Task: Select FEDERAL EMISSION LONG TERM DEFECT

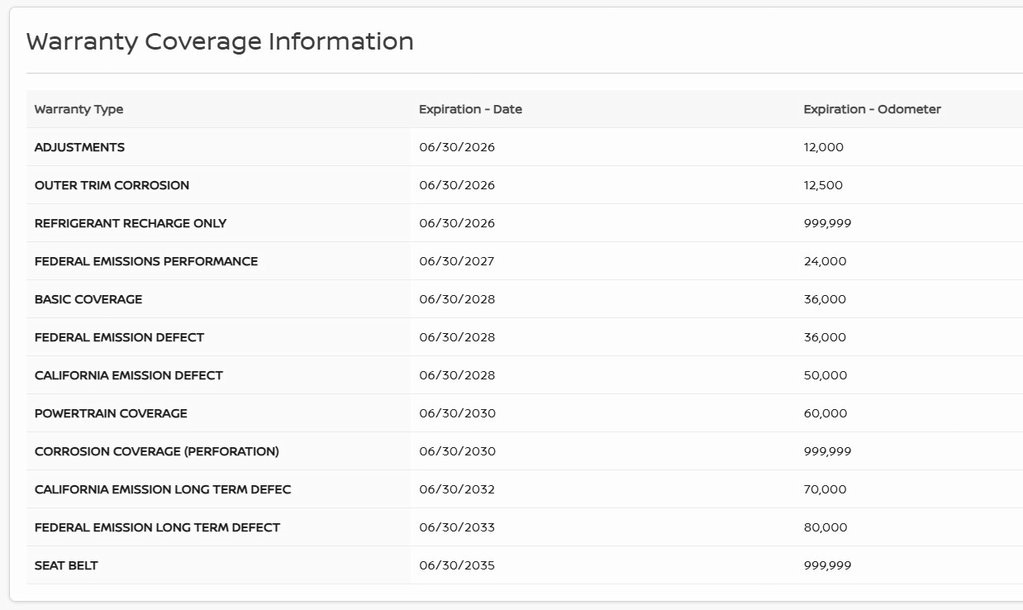Action: click(x=157, y=527)
